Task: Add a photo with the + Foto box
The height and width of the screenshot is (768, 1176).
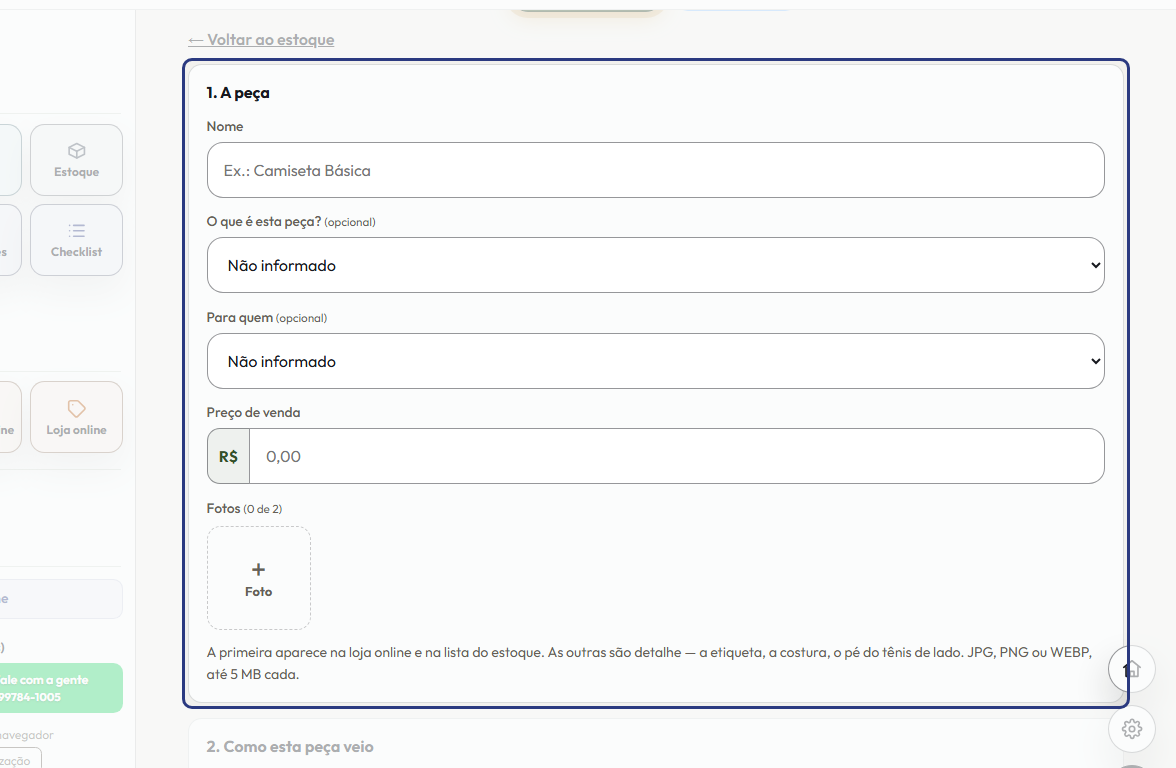Action: coord(259,578)
